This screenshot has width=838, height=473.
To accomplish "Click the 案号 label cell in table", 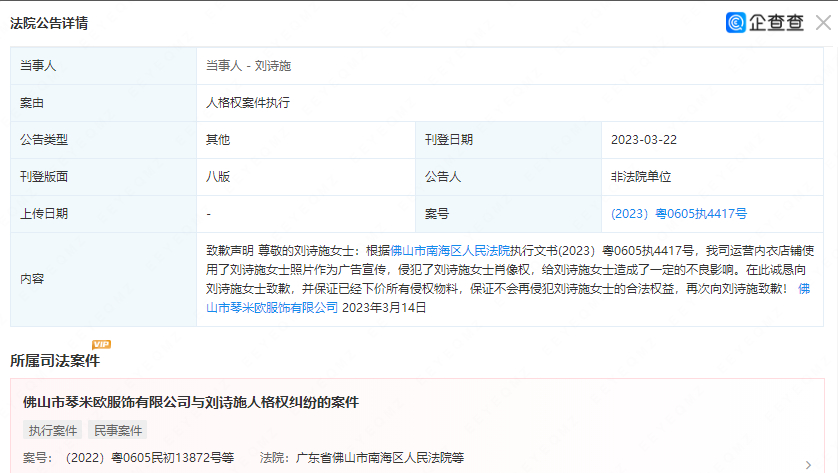I will click(508, 214).
